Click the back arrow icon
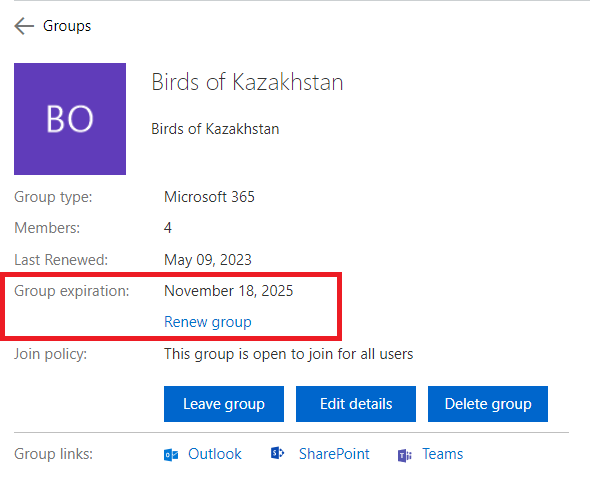Viewport: 590px width, 501px height. click(24, 26)
